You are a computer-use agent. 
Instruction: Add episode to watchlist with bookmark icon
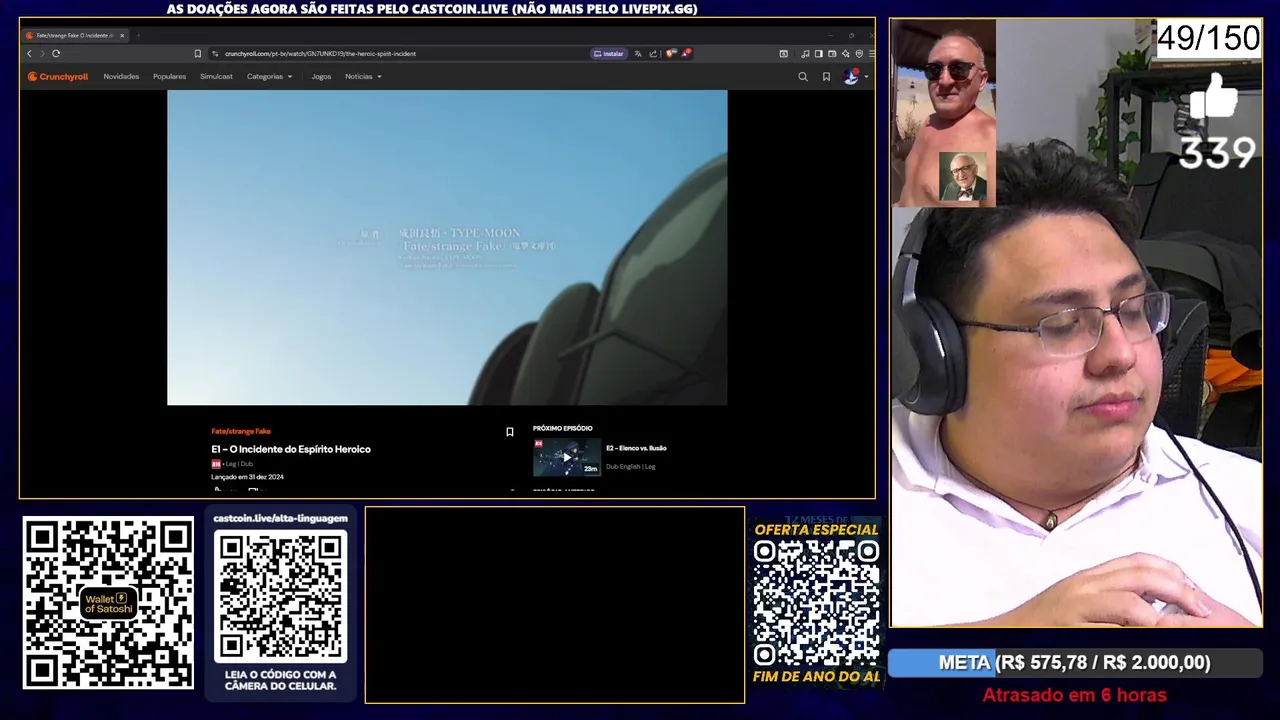pyautogui.click(x=509, y=432)
